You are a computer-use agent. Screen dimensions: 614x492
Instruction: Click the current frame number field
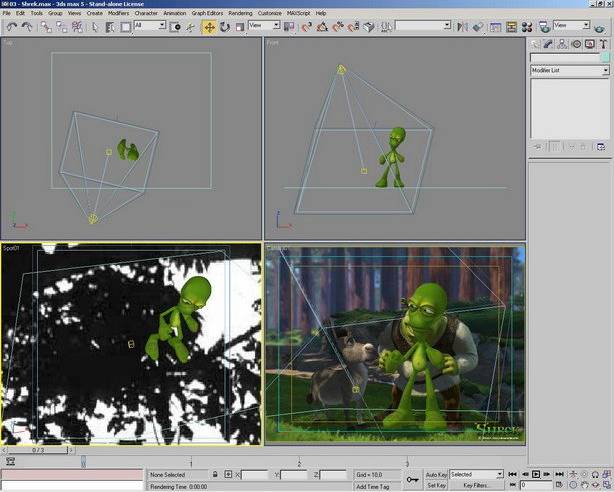(536, 485)
